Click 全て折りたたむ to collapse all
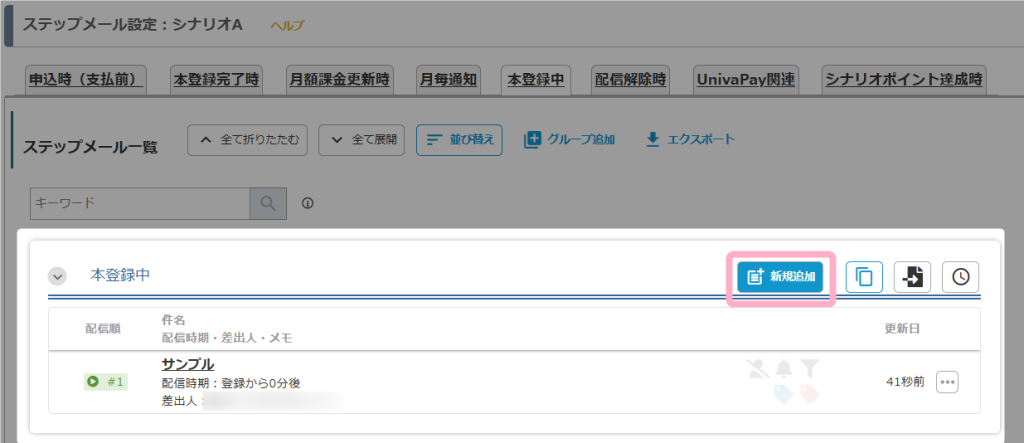The image size is (1024, 443). click(x=248, y=140)
